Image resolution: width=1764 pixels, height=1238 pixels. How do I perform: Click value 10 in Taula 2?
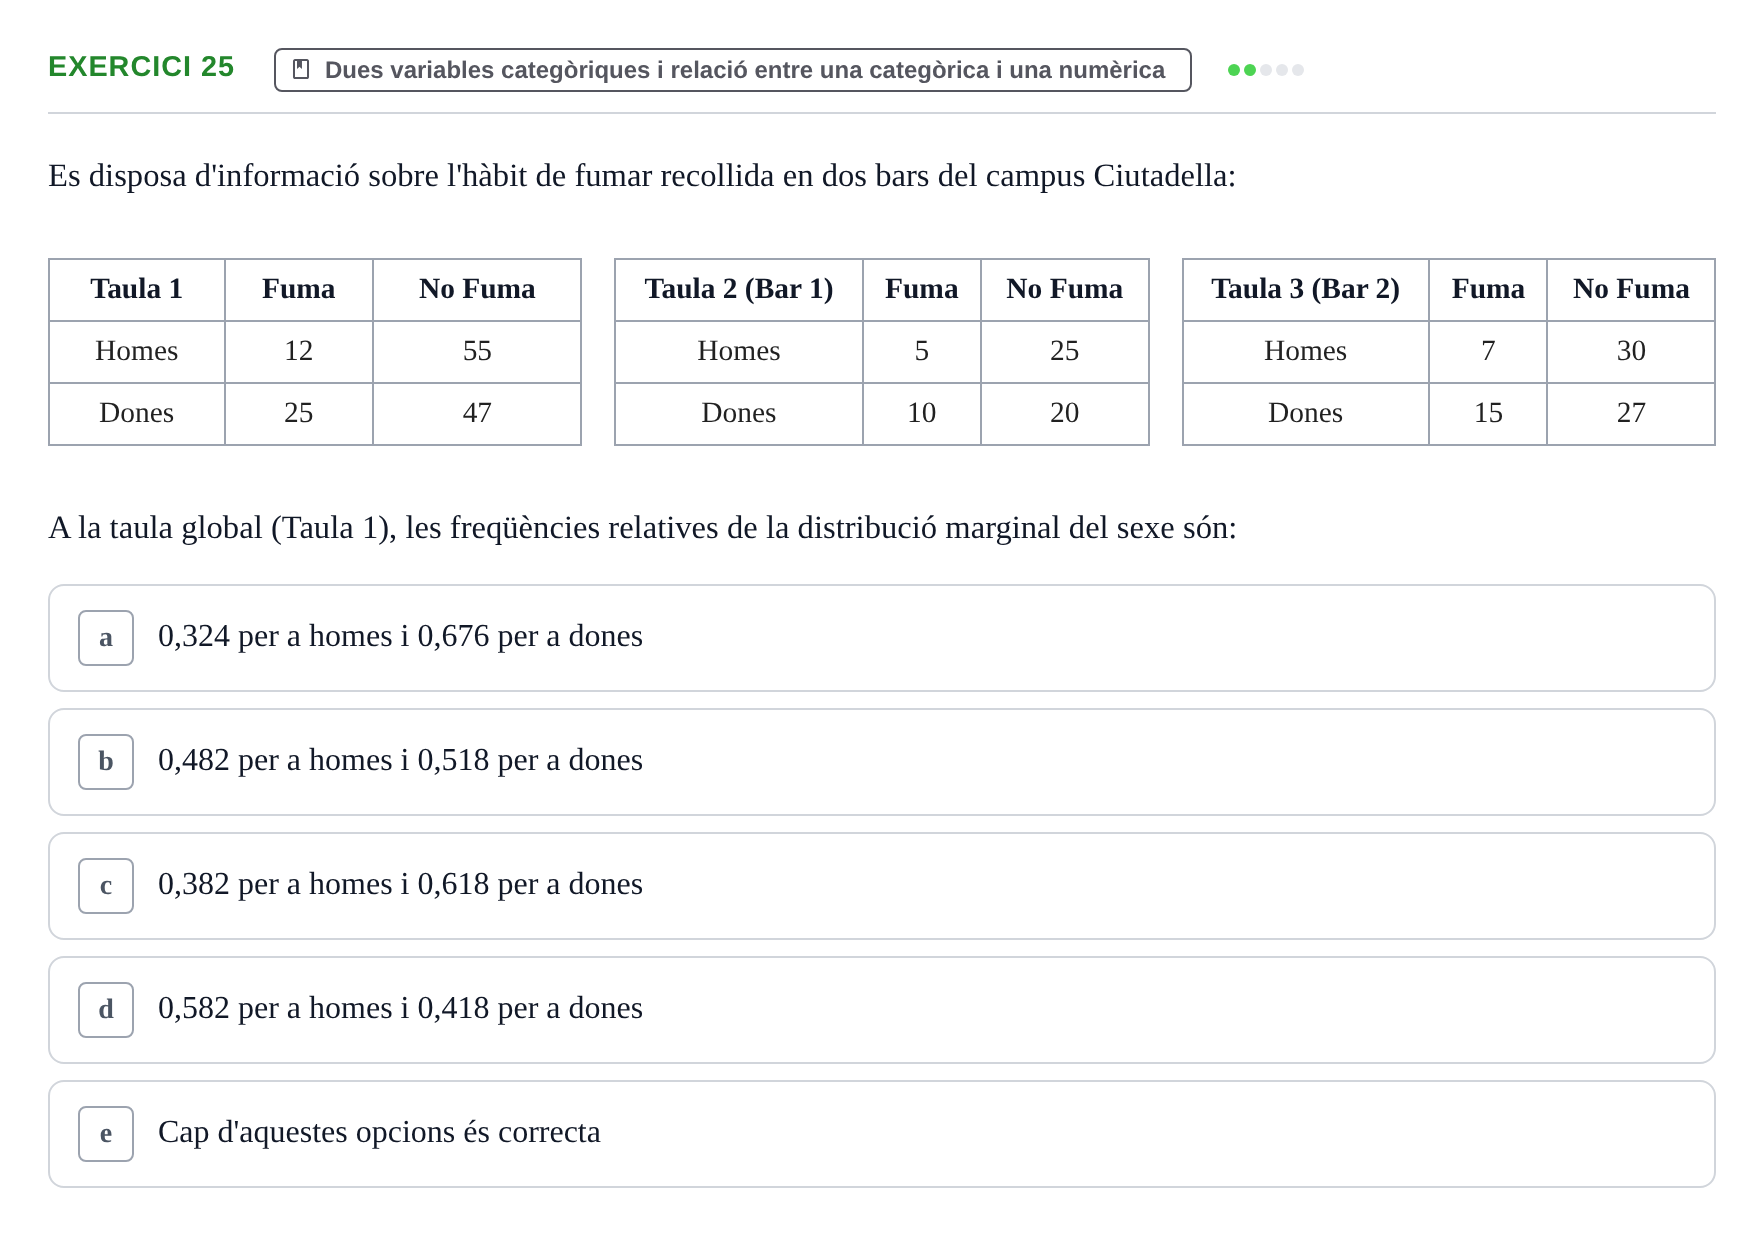click(x=922, y=413)
